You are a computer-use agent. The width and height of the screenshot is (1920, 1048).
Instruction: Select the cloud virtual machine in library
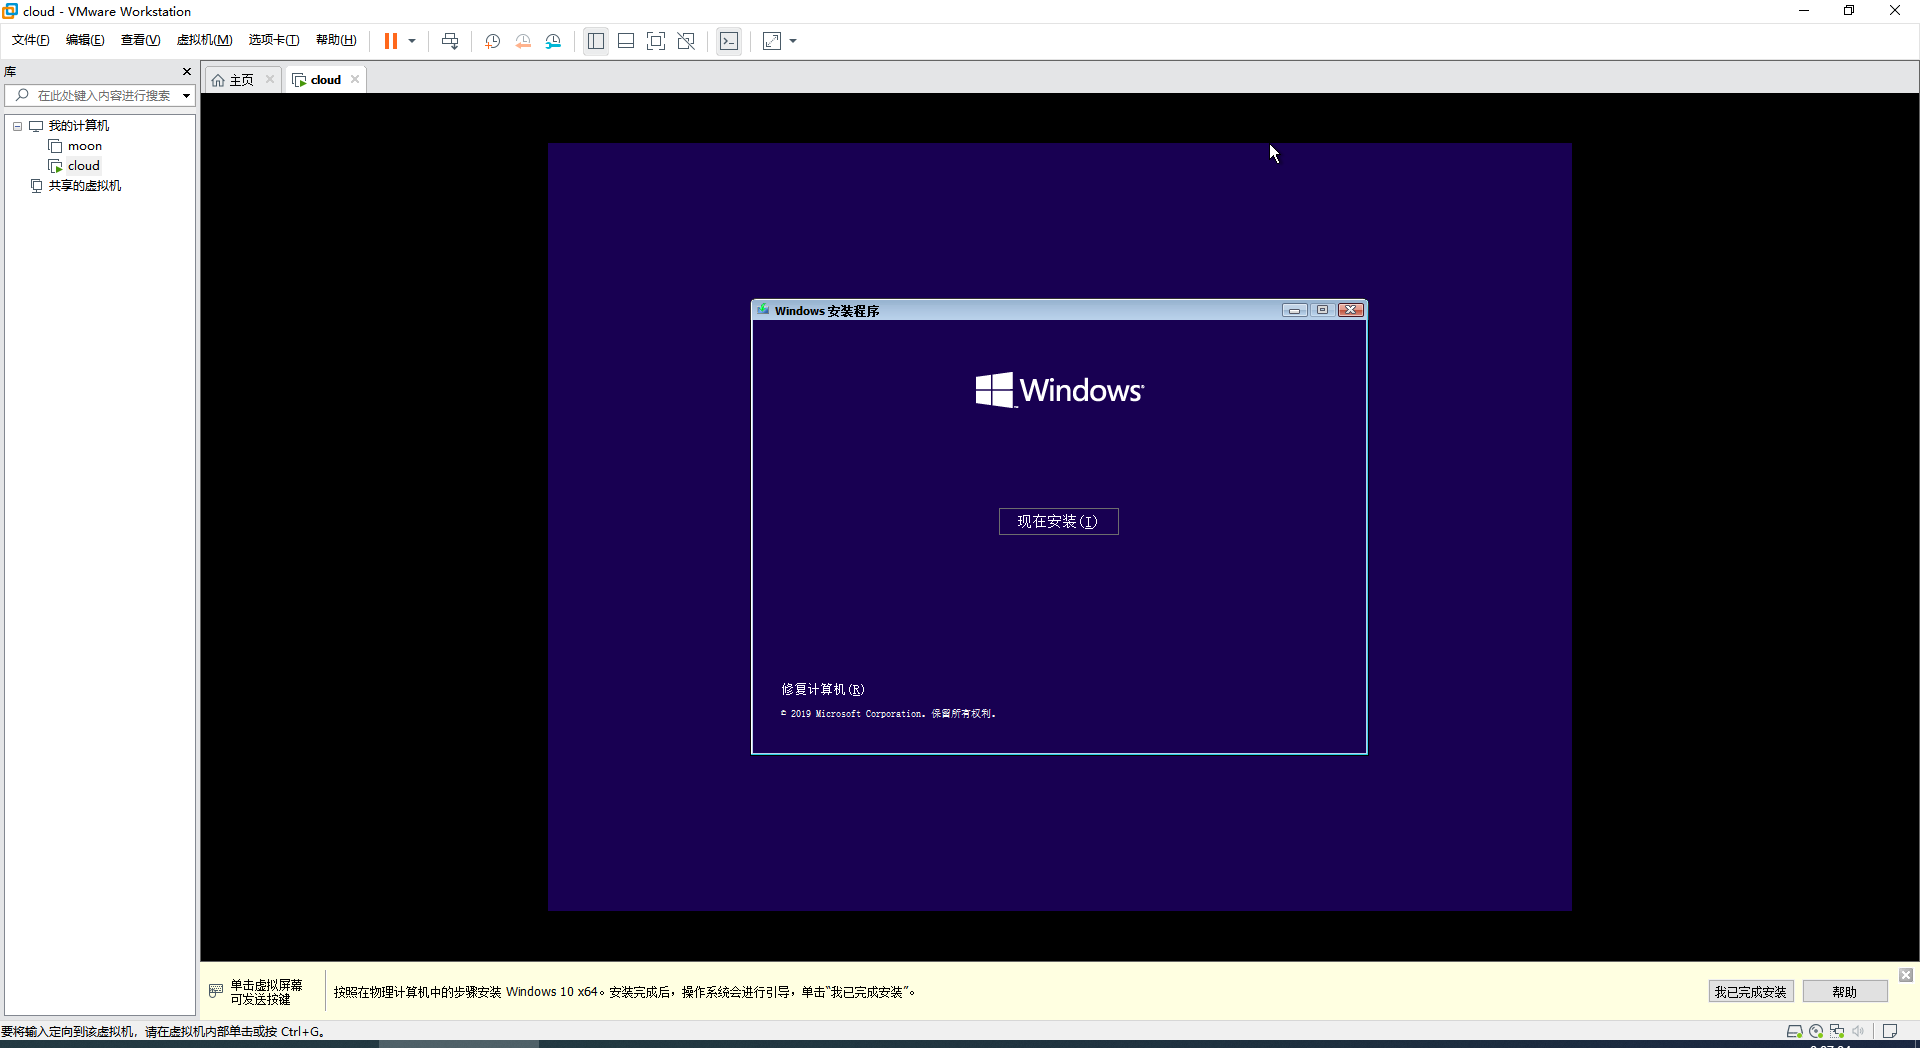[84, 166]
